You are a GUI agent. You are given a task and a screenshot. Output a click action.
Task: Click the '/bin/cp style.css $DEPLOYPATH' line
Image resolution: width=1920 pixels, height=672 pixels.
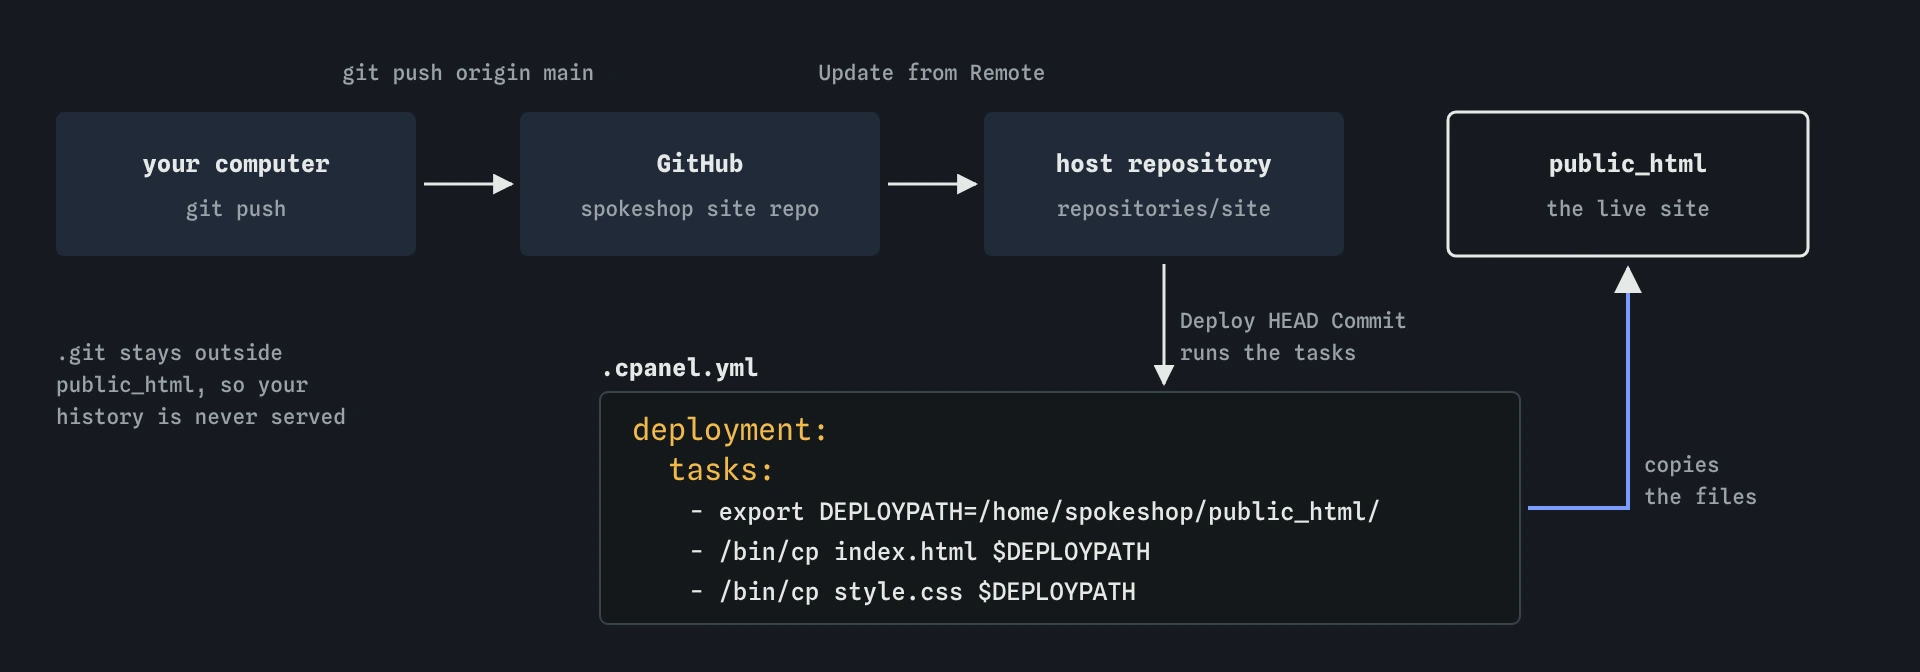pyautogui.click(x=913, y=592)
